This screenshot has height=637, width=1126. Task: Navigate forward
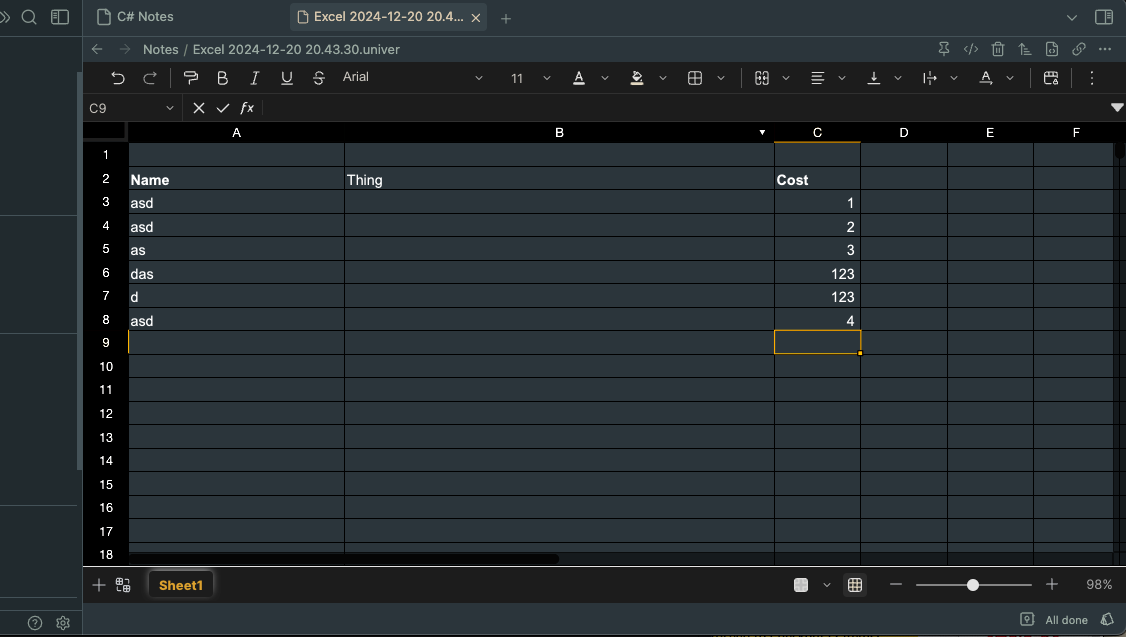click(x=124, y=49)
